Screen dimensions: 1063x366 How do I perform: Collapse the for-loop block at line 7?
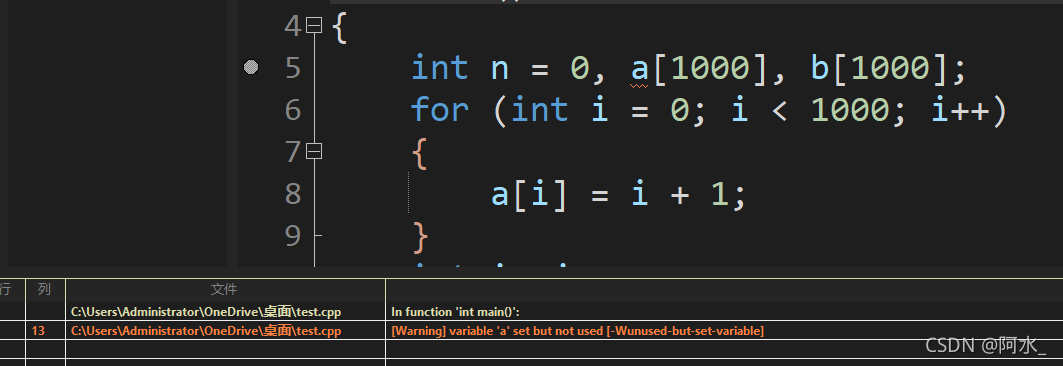314,151
